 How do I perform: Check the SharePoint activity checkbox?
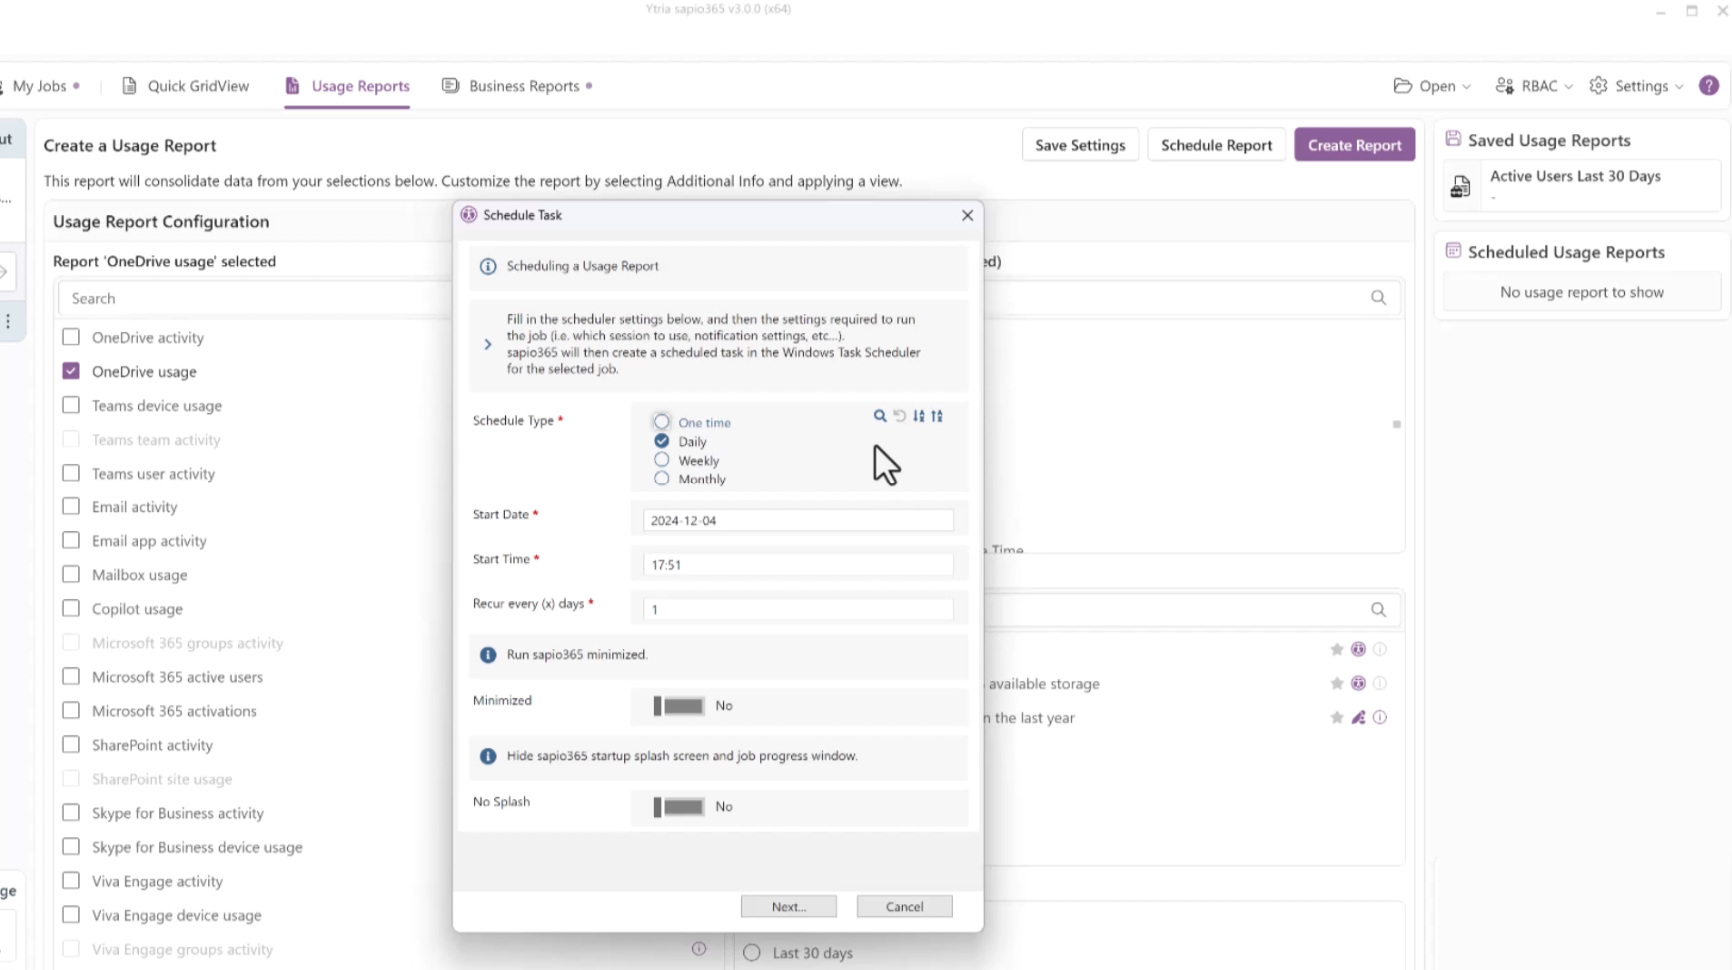(x=71, y=744)
